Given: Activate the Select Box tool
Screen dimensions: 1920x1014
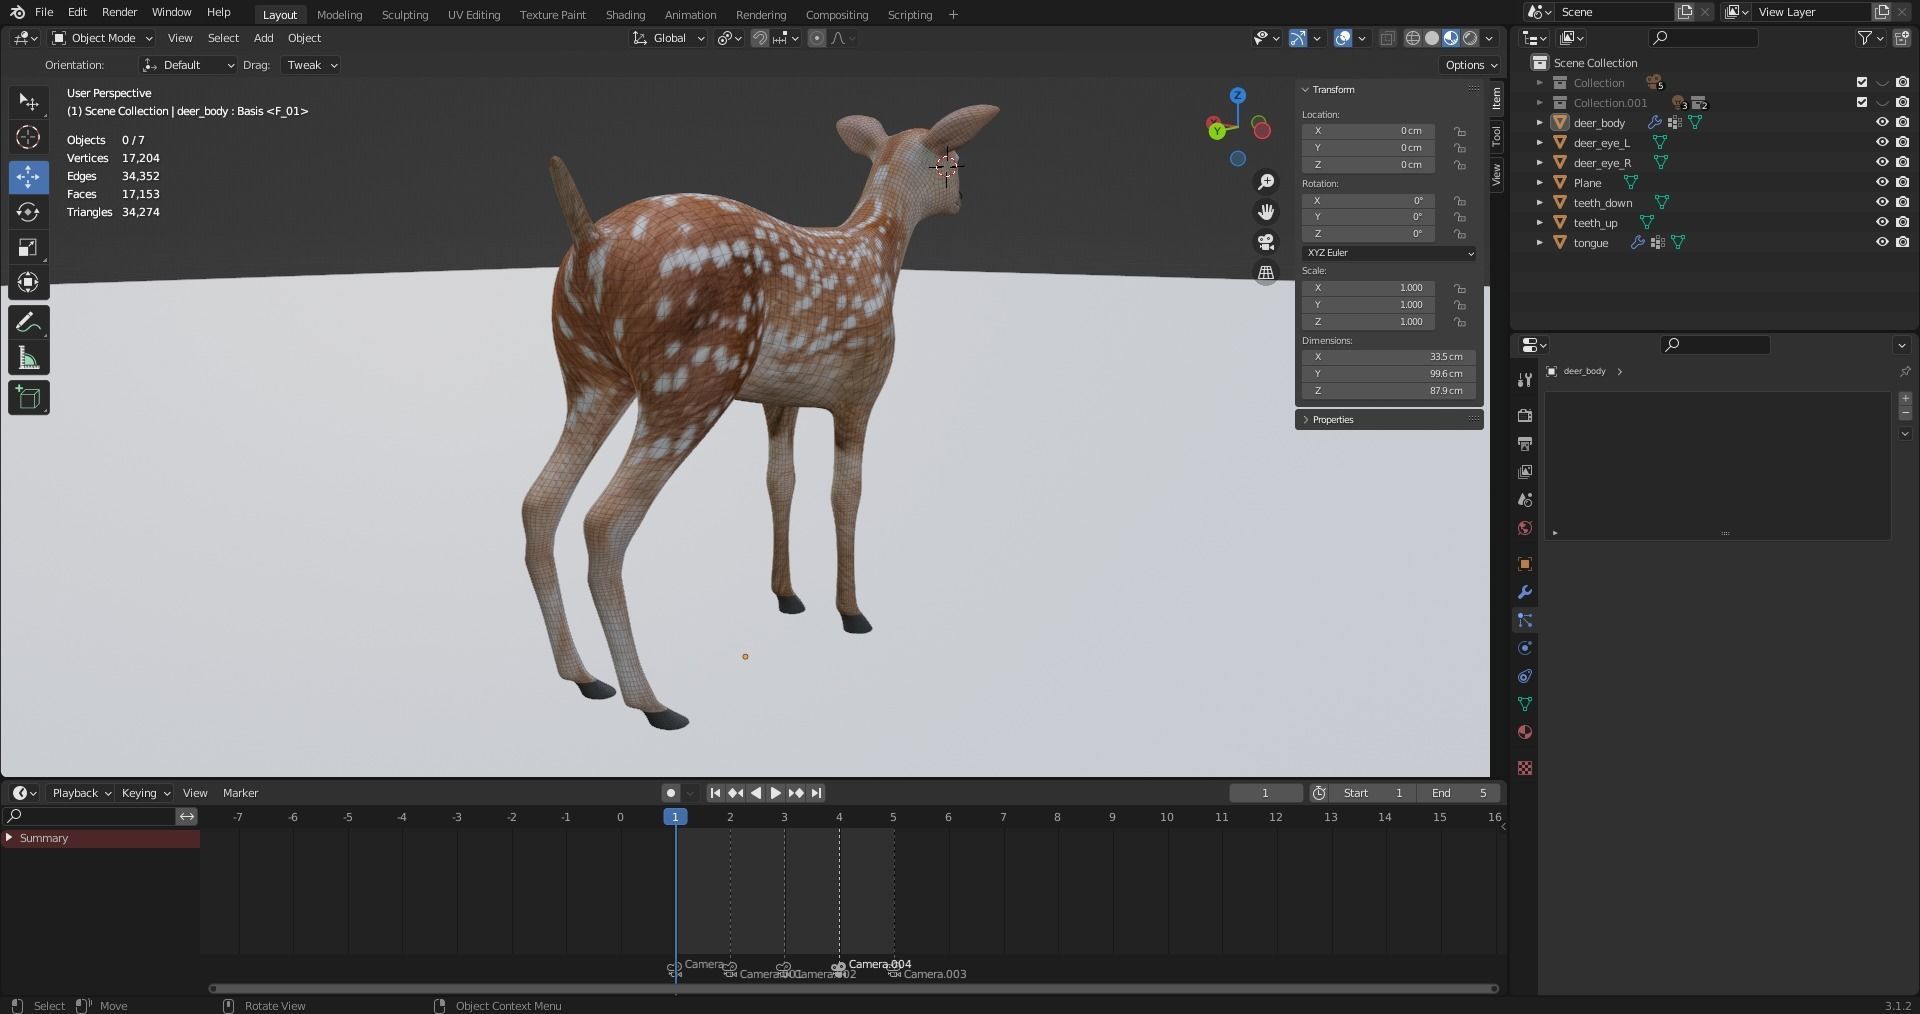Looking at the screenshot, I should click(x=28, y=102).
